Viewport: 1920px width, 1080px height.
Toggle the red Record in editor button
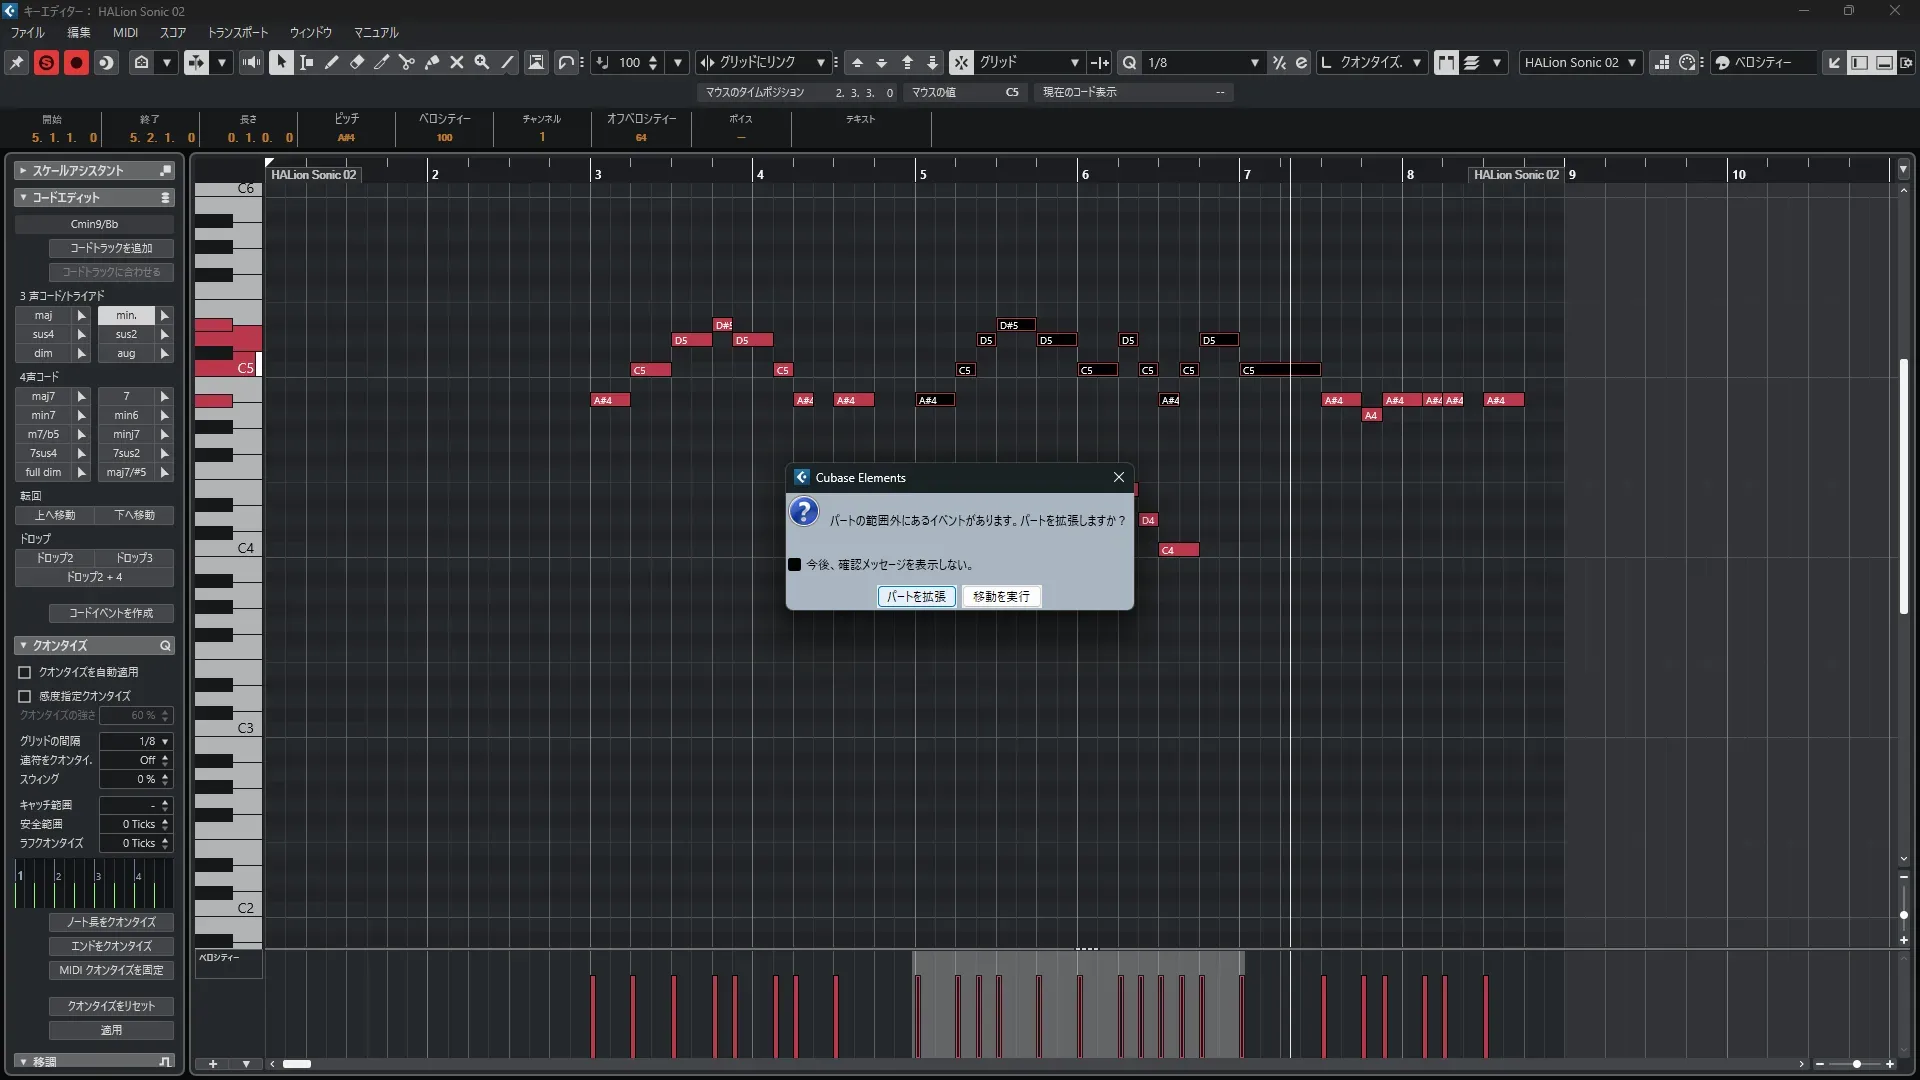[x=76, y=62]
